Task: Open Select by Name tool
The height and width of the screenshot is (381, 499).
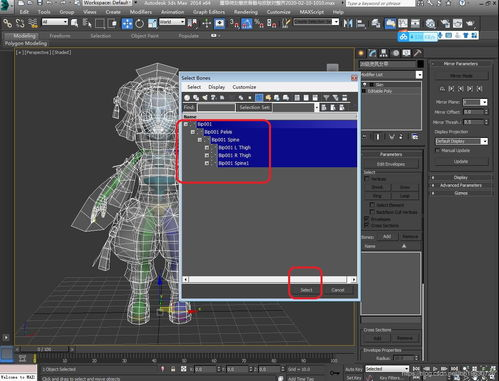Action: [x=87, y=23]
